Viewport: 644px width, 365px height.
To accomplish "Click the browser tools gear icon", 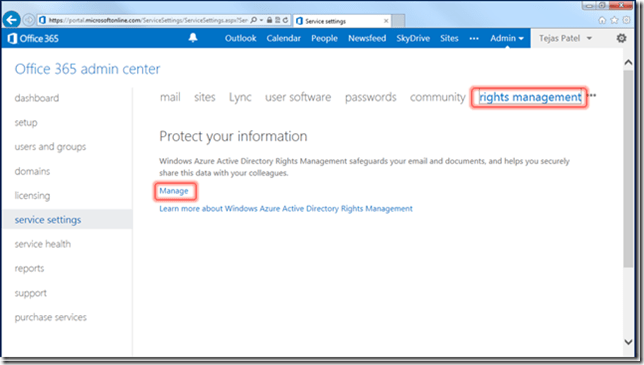I will click(626, 20).
